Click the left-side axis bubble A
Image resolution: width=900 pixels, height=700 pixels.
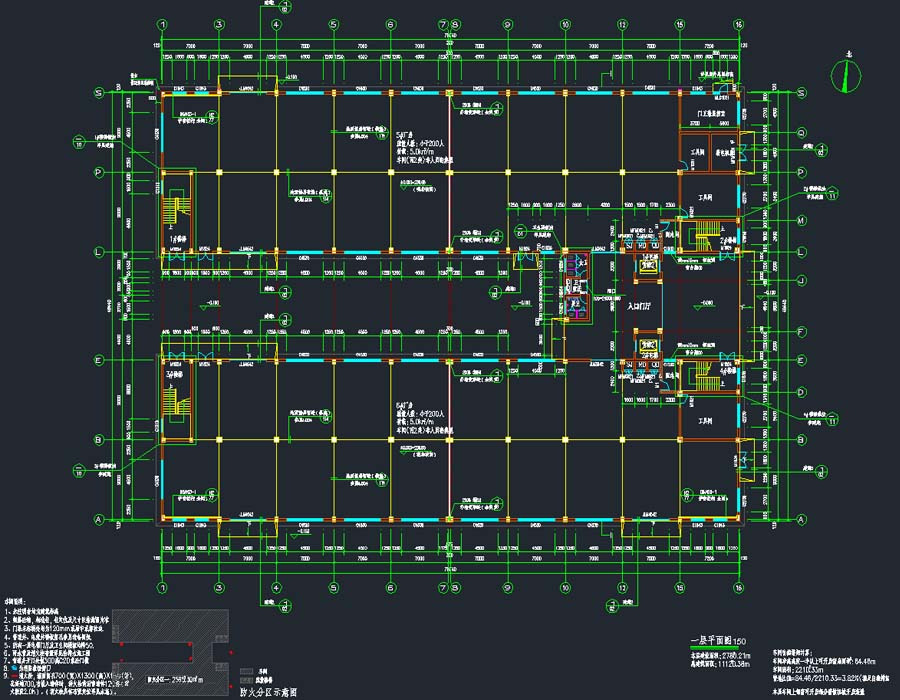click(x=99, y=519)
